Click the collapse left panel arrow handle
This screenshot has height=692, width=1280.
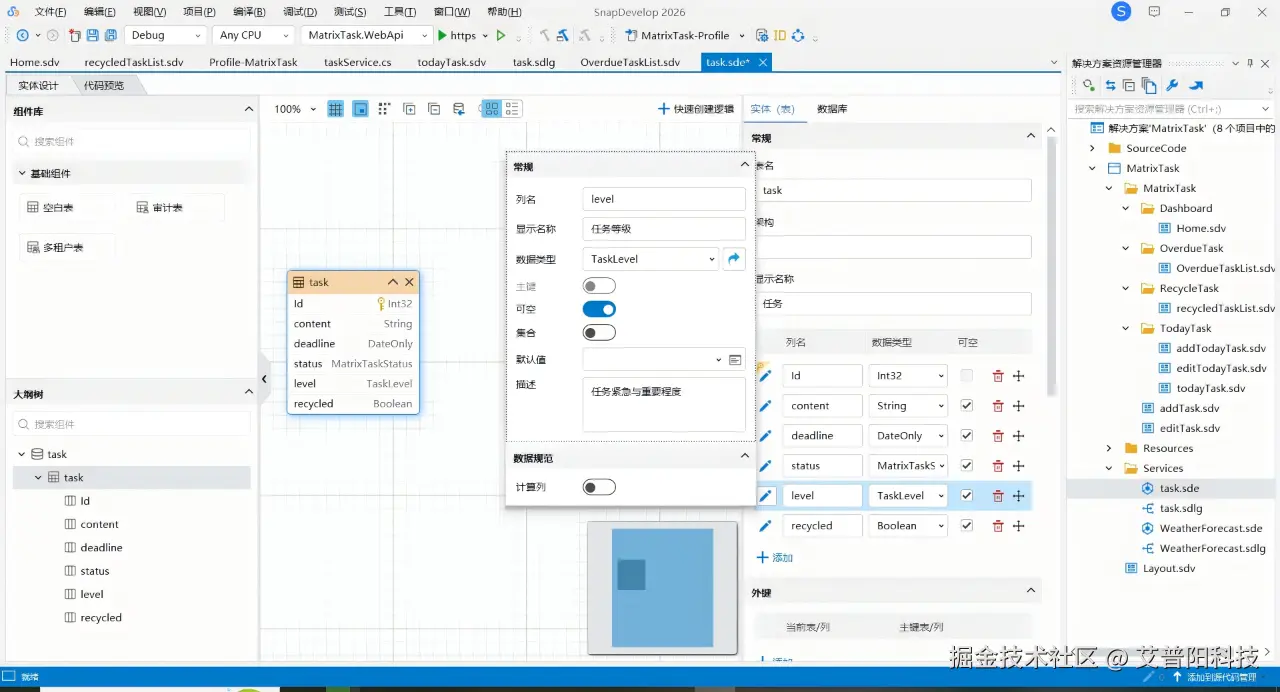tap(264, 379)
